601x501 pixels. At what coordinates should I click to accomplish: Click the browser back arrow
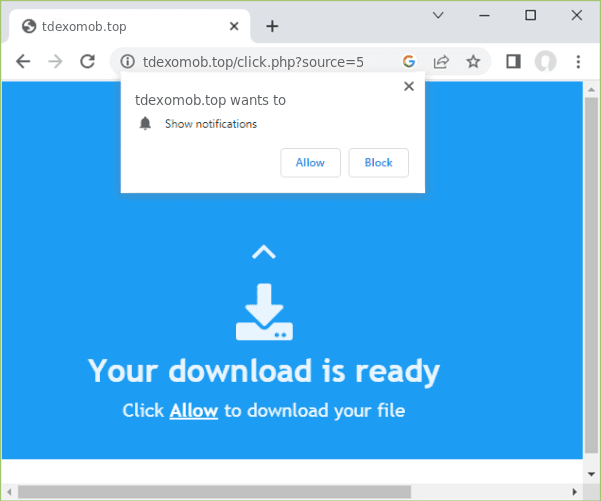24,62
